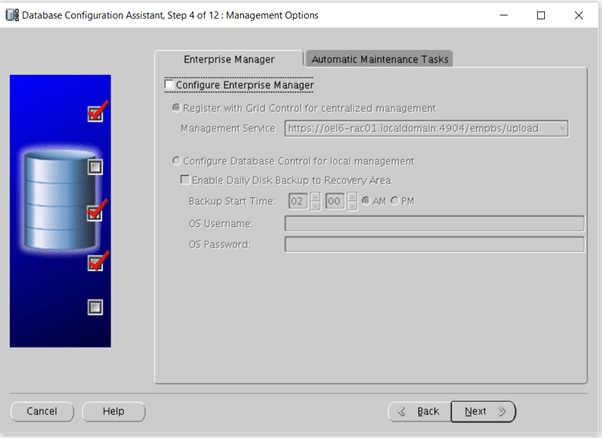Click the unchecked second step box
Screen dimensions: 602x438
[96, 167]
